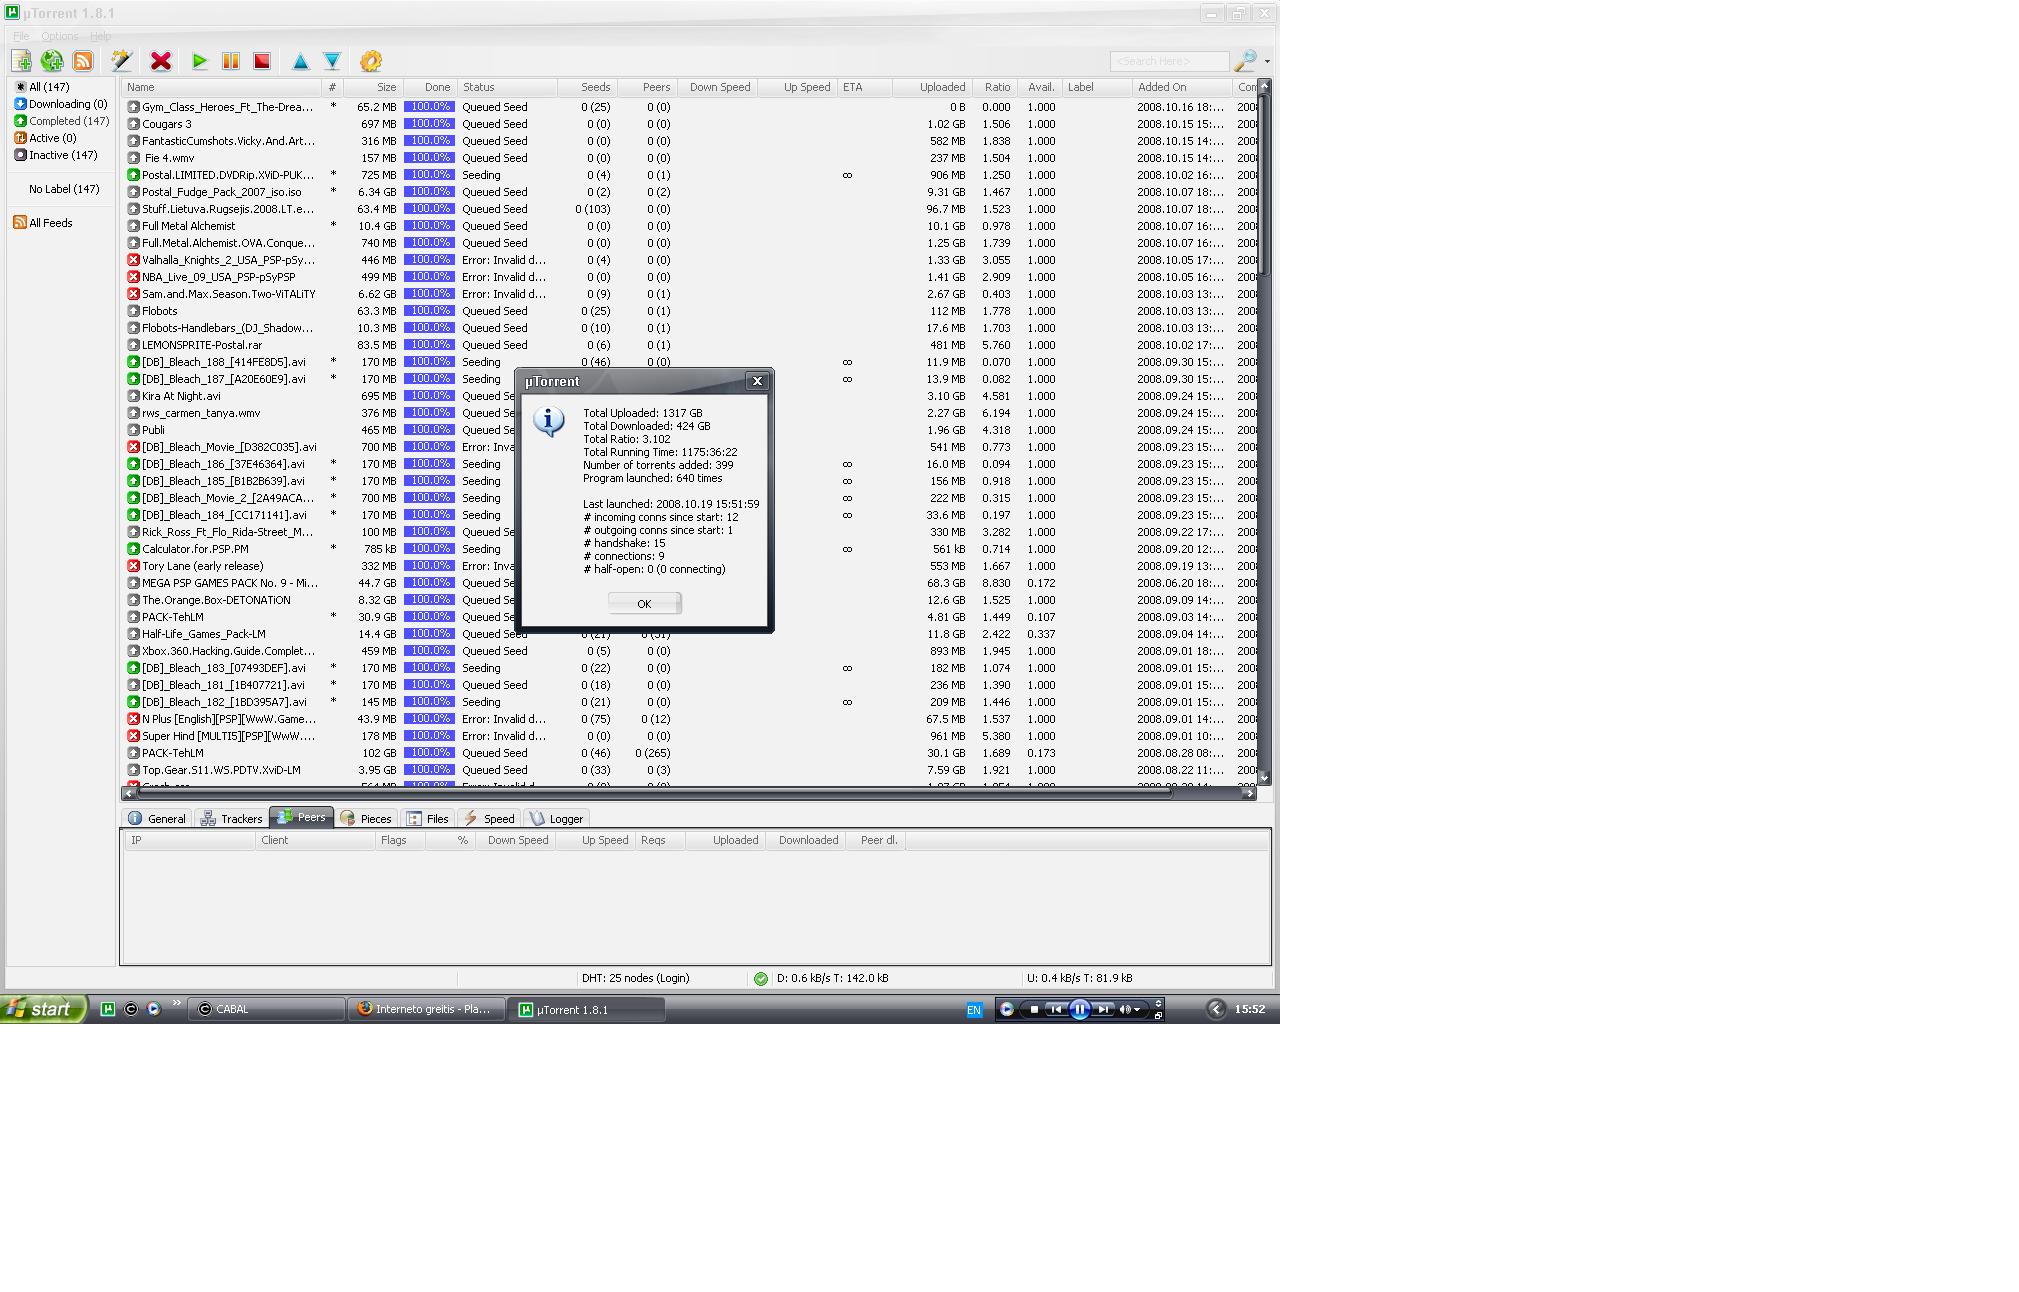Viewport: 2019px width, 1292px height.
Task: Pause playback in the taskbar media player
Action: 1080,1009
